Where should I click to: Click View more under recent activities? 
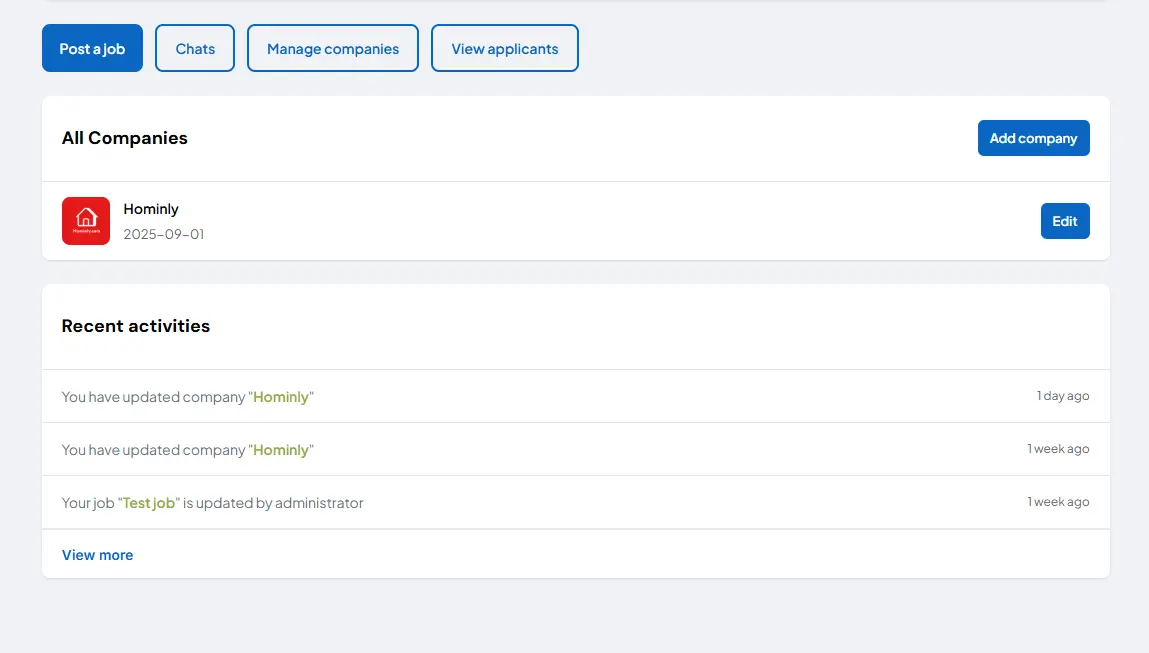point(97,555)
